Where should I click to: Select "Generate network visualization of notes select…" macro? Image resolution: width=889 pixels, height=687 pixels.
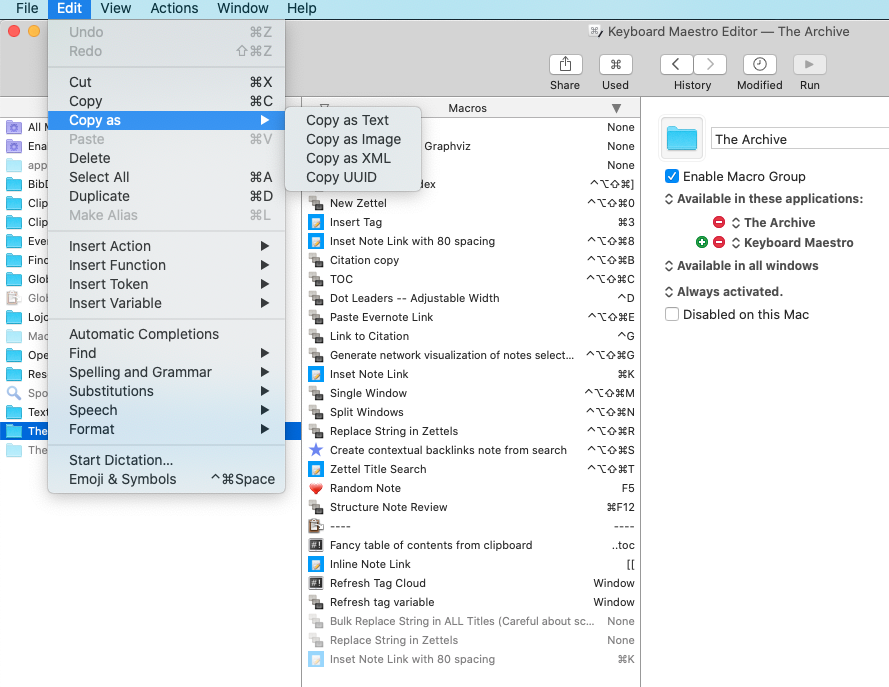click(471, 355)
